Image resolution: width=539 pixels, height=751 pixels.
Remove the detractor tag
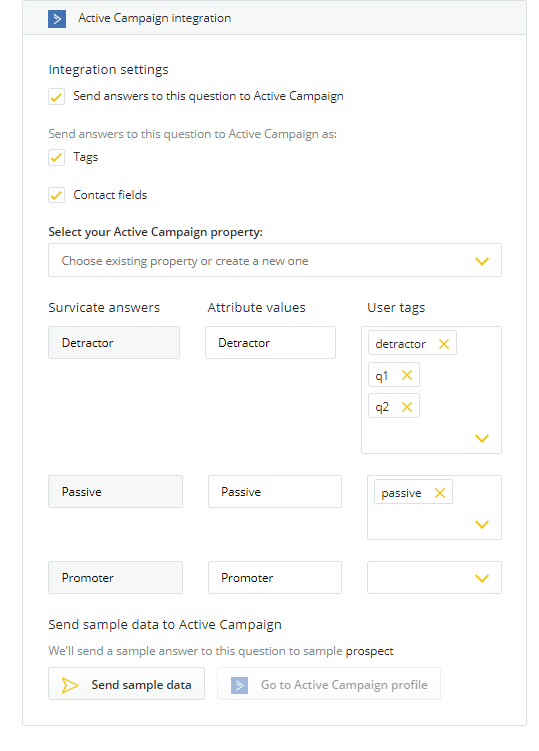coord(444,344)
